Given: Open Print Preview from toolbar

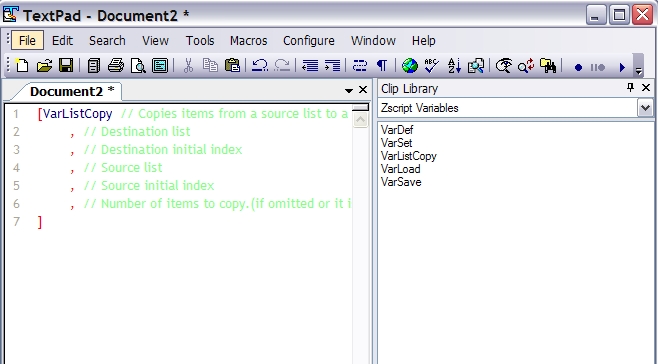Looking at the screenshot, I should (138, 66).
